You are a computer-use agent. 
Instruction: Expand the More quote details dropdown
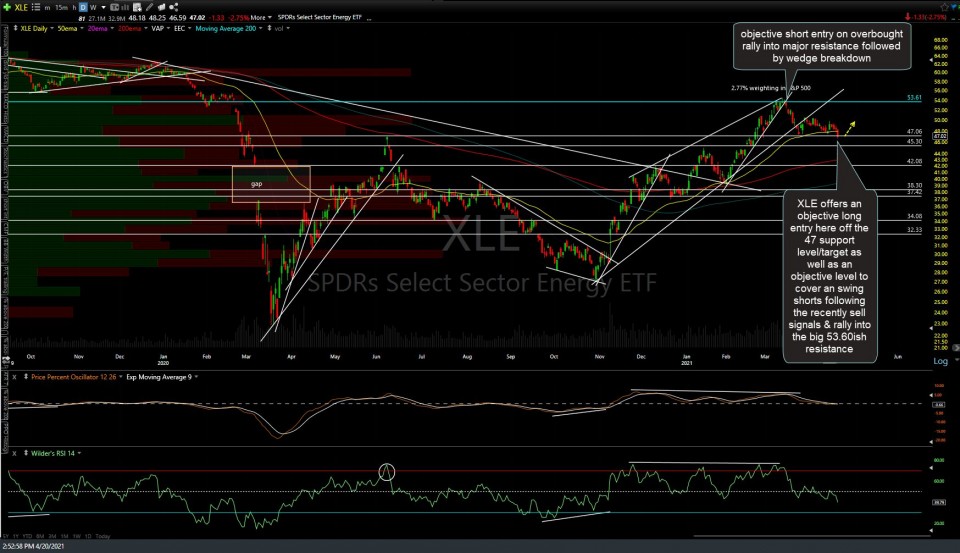[261, 17]
